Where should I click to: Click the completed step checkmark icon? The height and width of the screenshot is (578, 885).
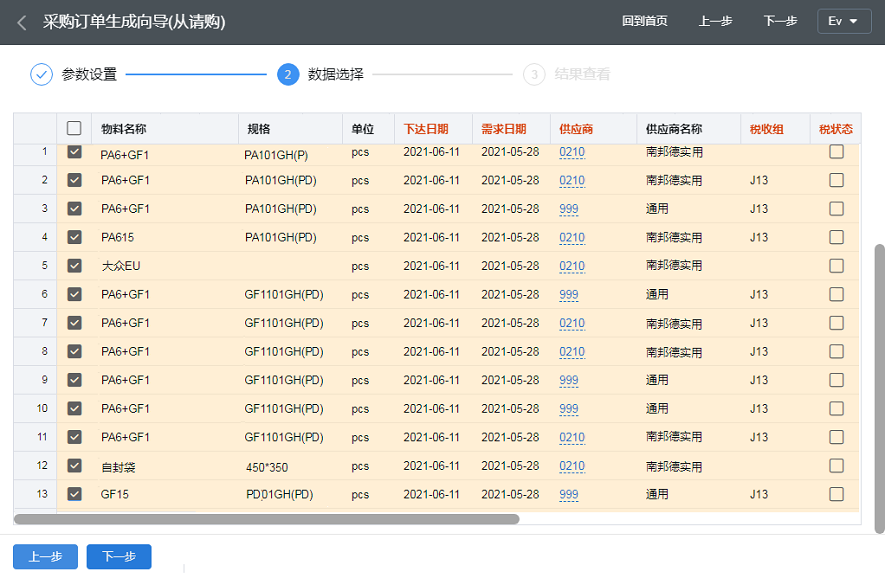41,74
